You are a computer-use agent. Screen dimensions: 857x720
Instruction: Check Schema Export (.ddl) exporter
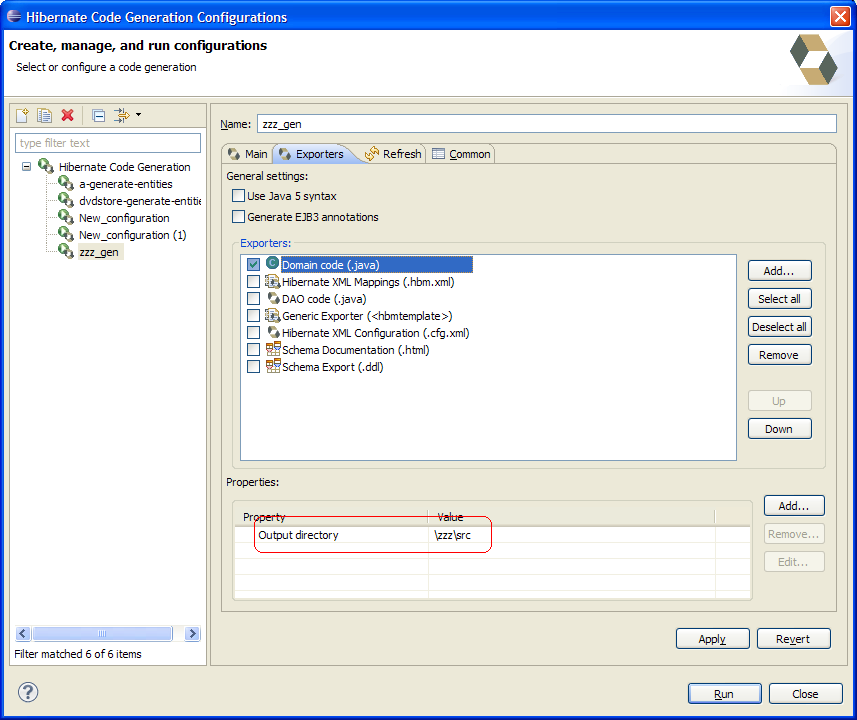[253, 366]
